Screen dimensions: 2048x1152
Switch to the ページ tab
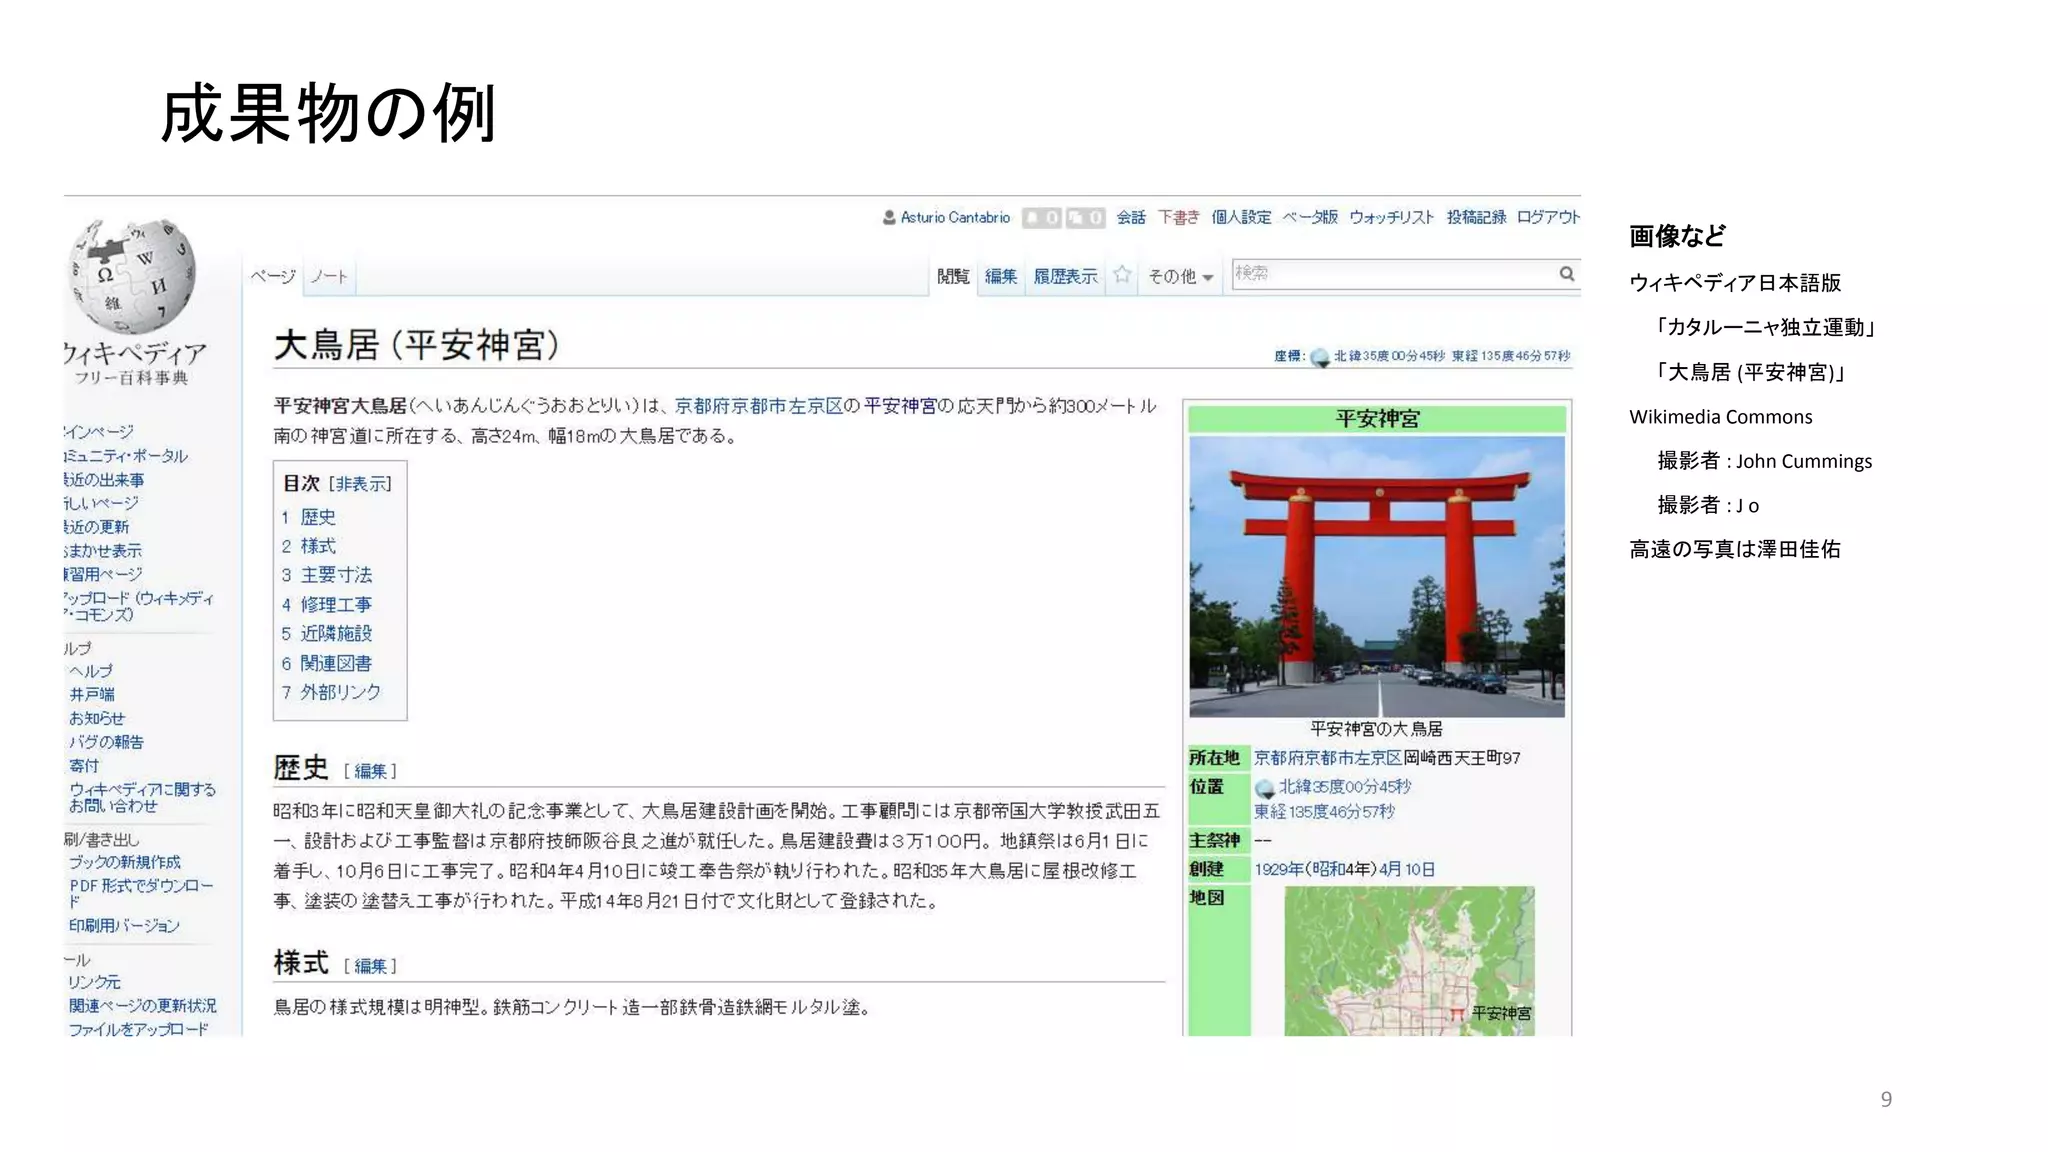click(273, 276)
